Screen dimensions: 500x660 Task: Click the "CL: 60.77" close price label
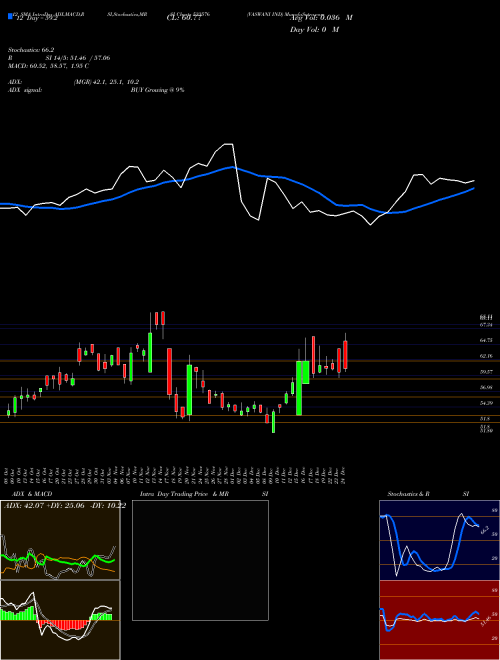[x=184, y=18]
